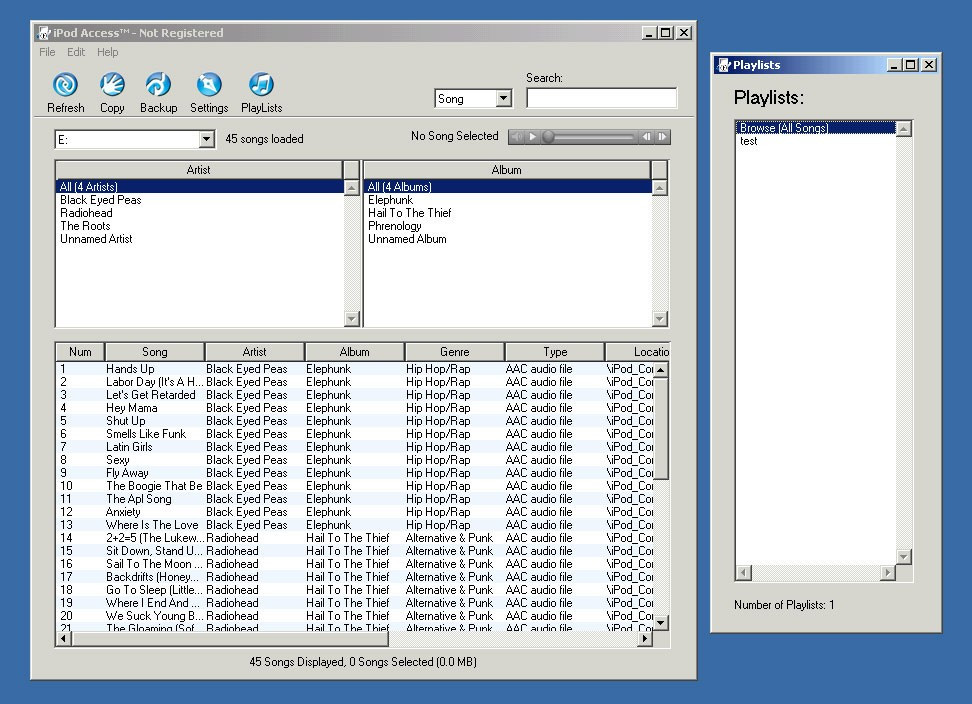Viewport: 972px width, 704px height.
Task: Open the Settings icon in toolbar
Action: click(208, 85)
